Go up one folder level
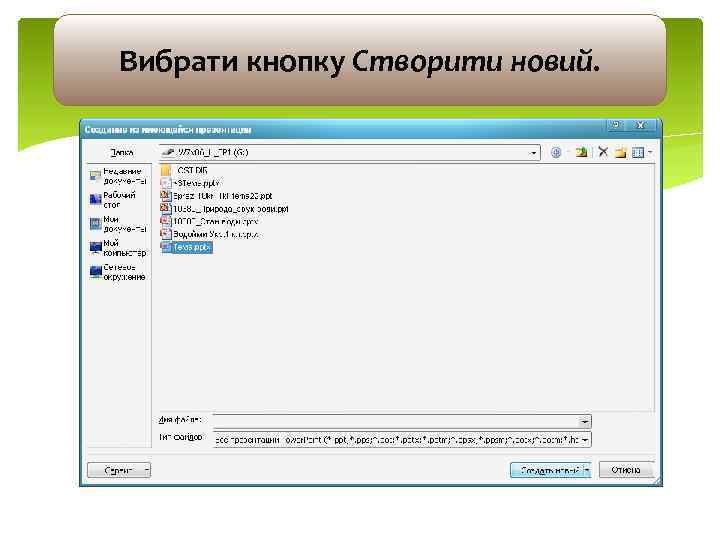This screenshot has height=540, width=720. (x=581, y=152)
